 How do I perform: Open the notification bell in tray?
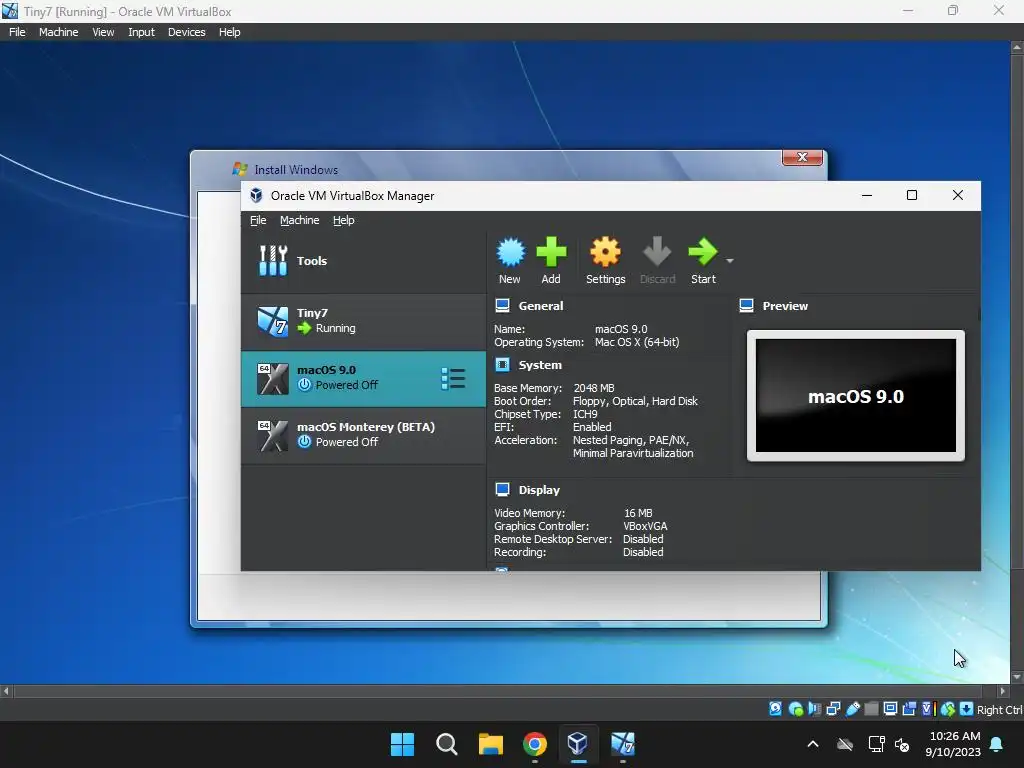coord(997,744)
